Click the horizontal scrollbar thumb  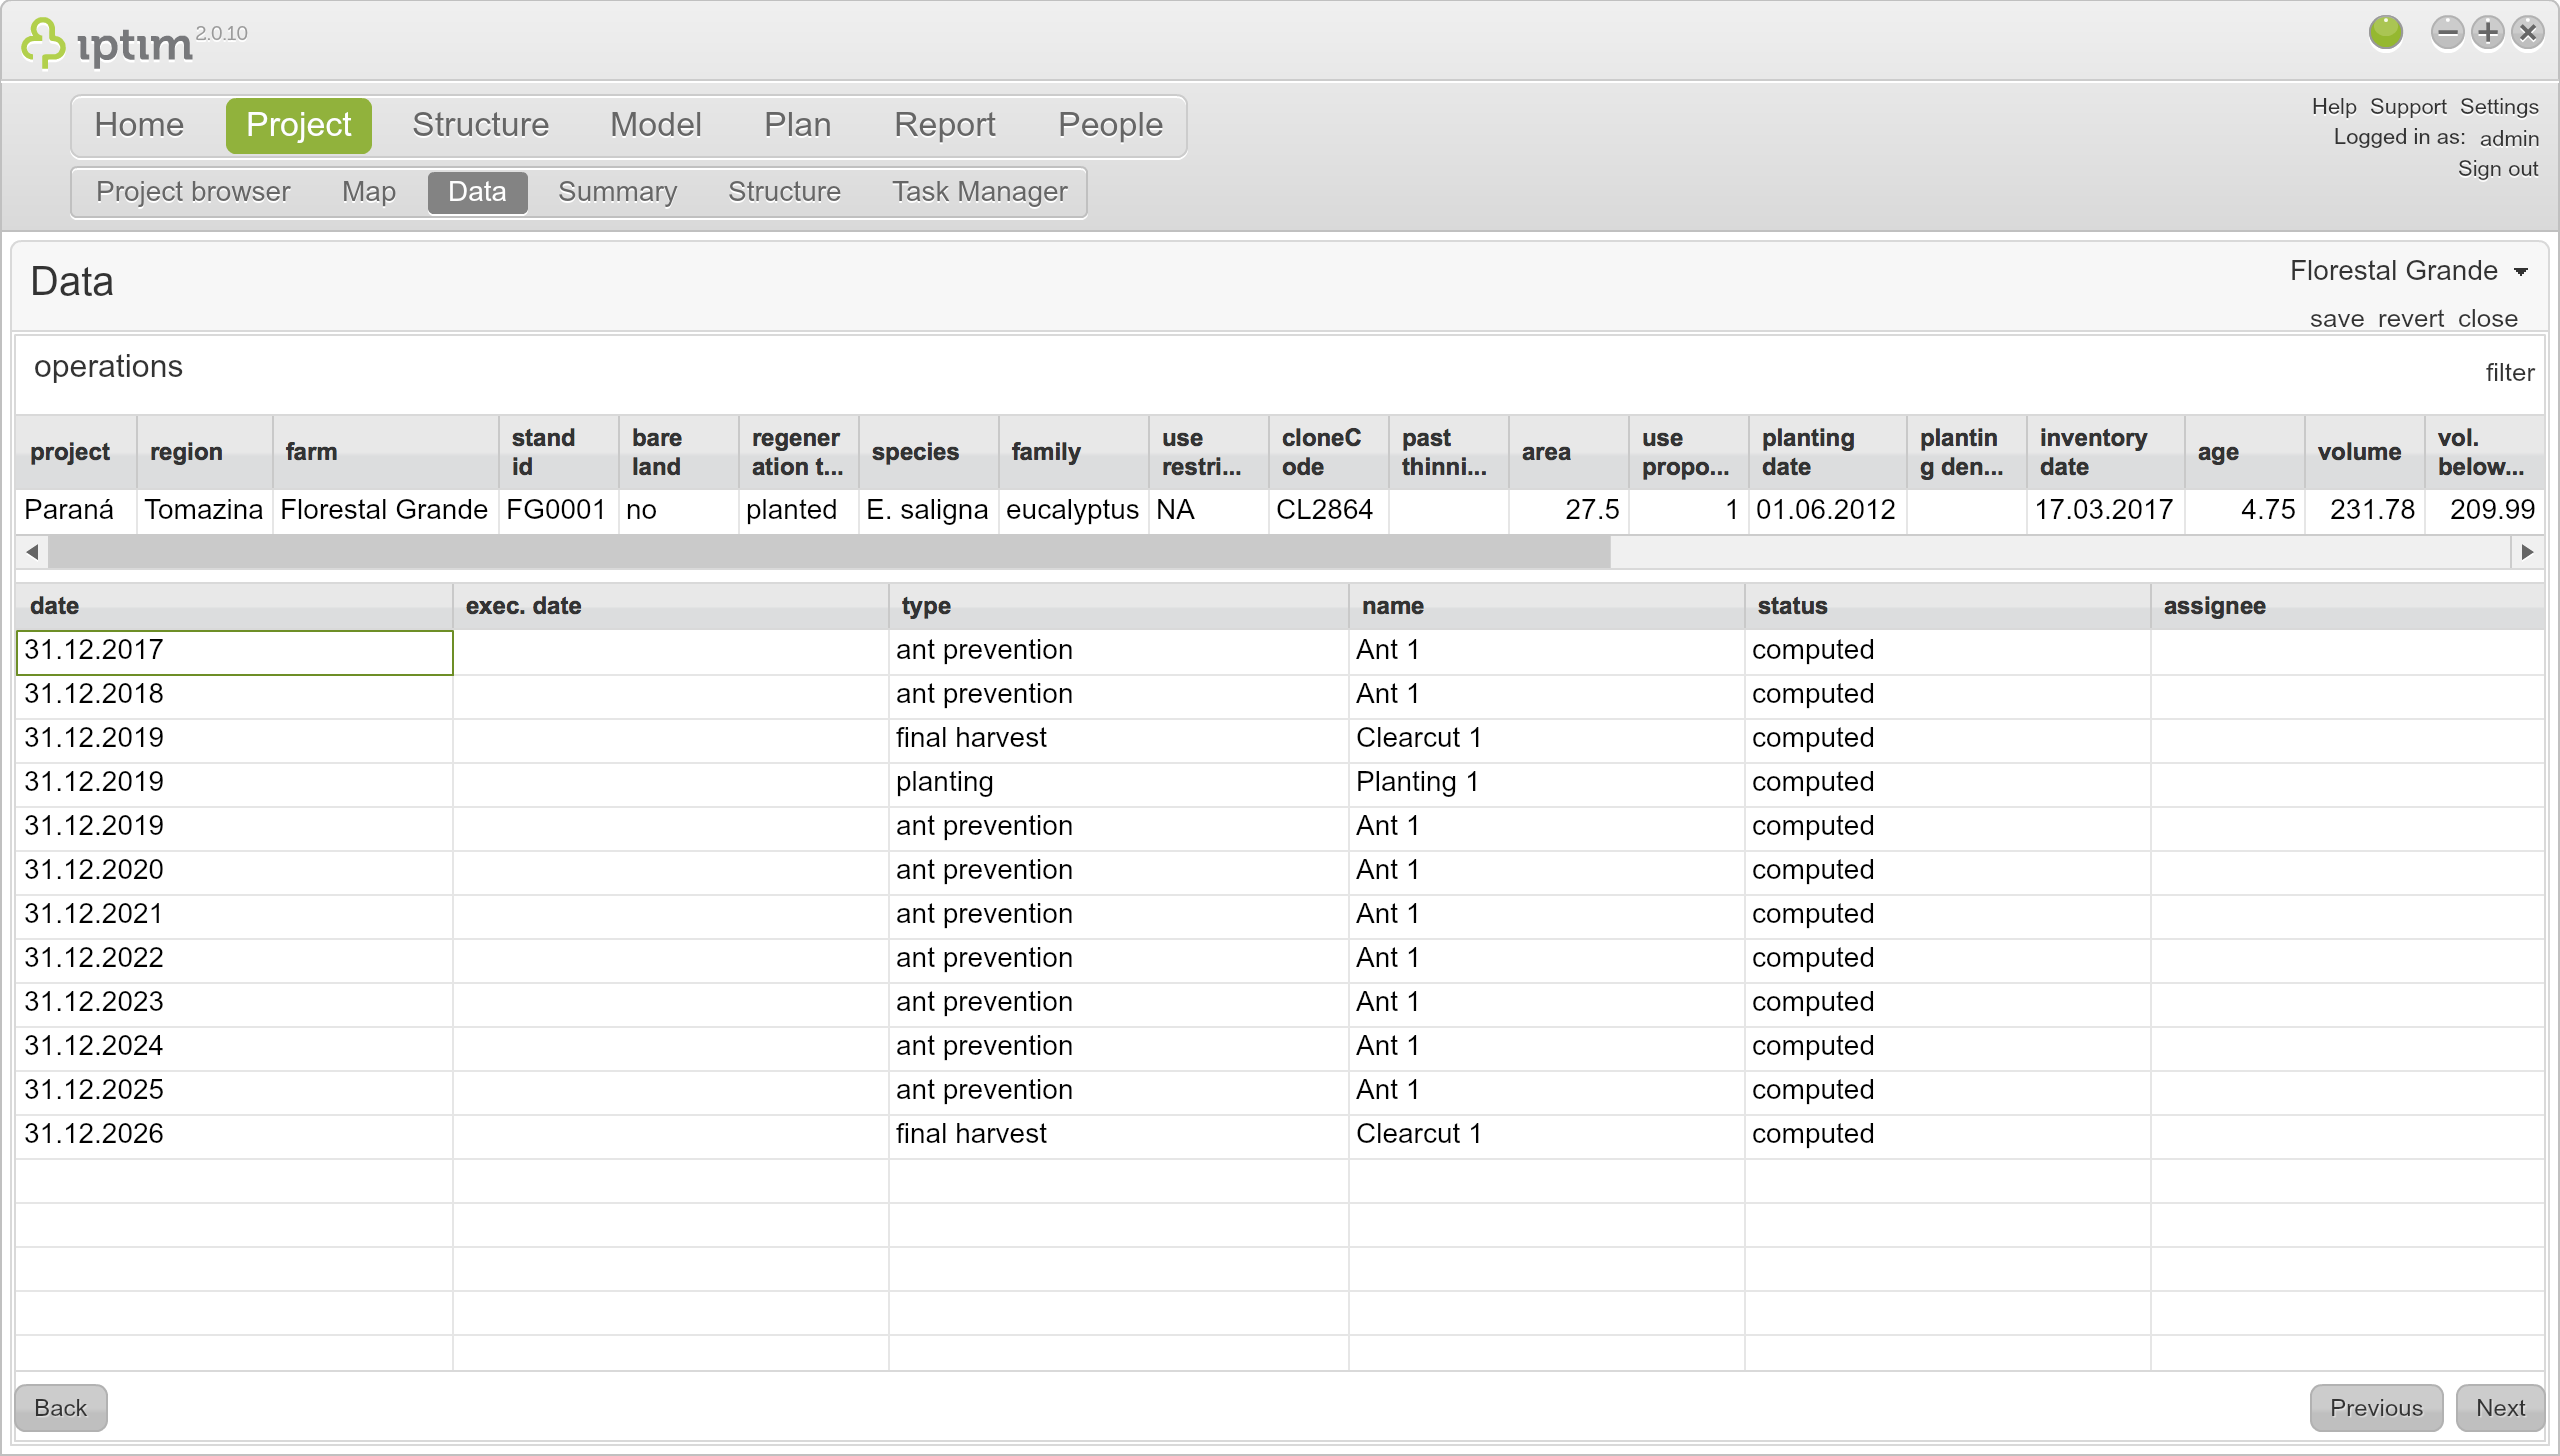829,552
